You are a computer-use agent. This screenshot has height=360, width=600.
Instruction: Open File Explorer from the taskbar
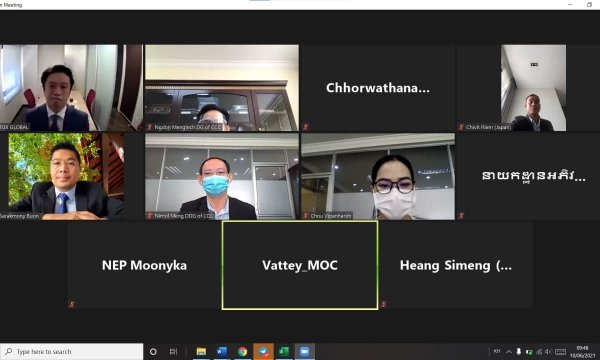point(201,352)
